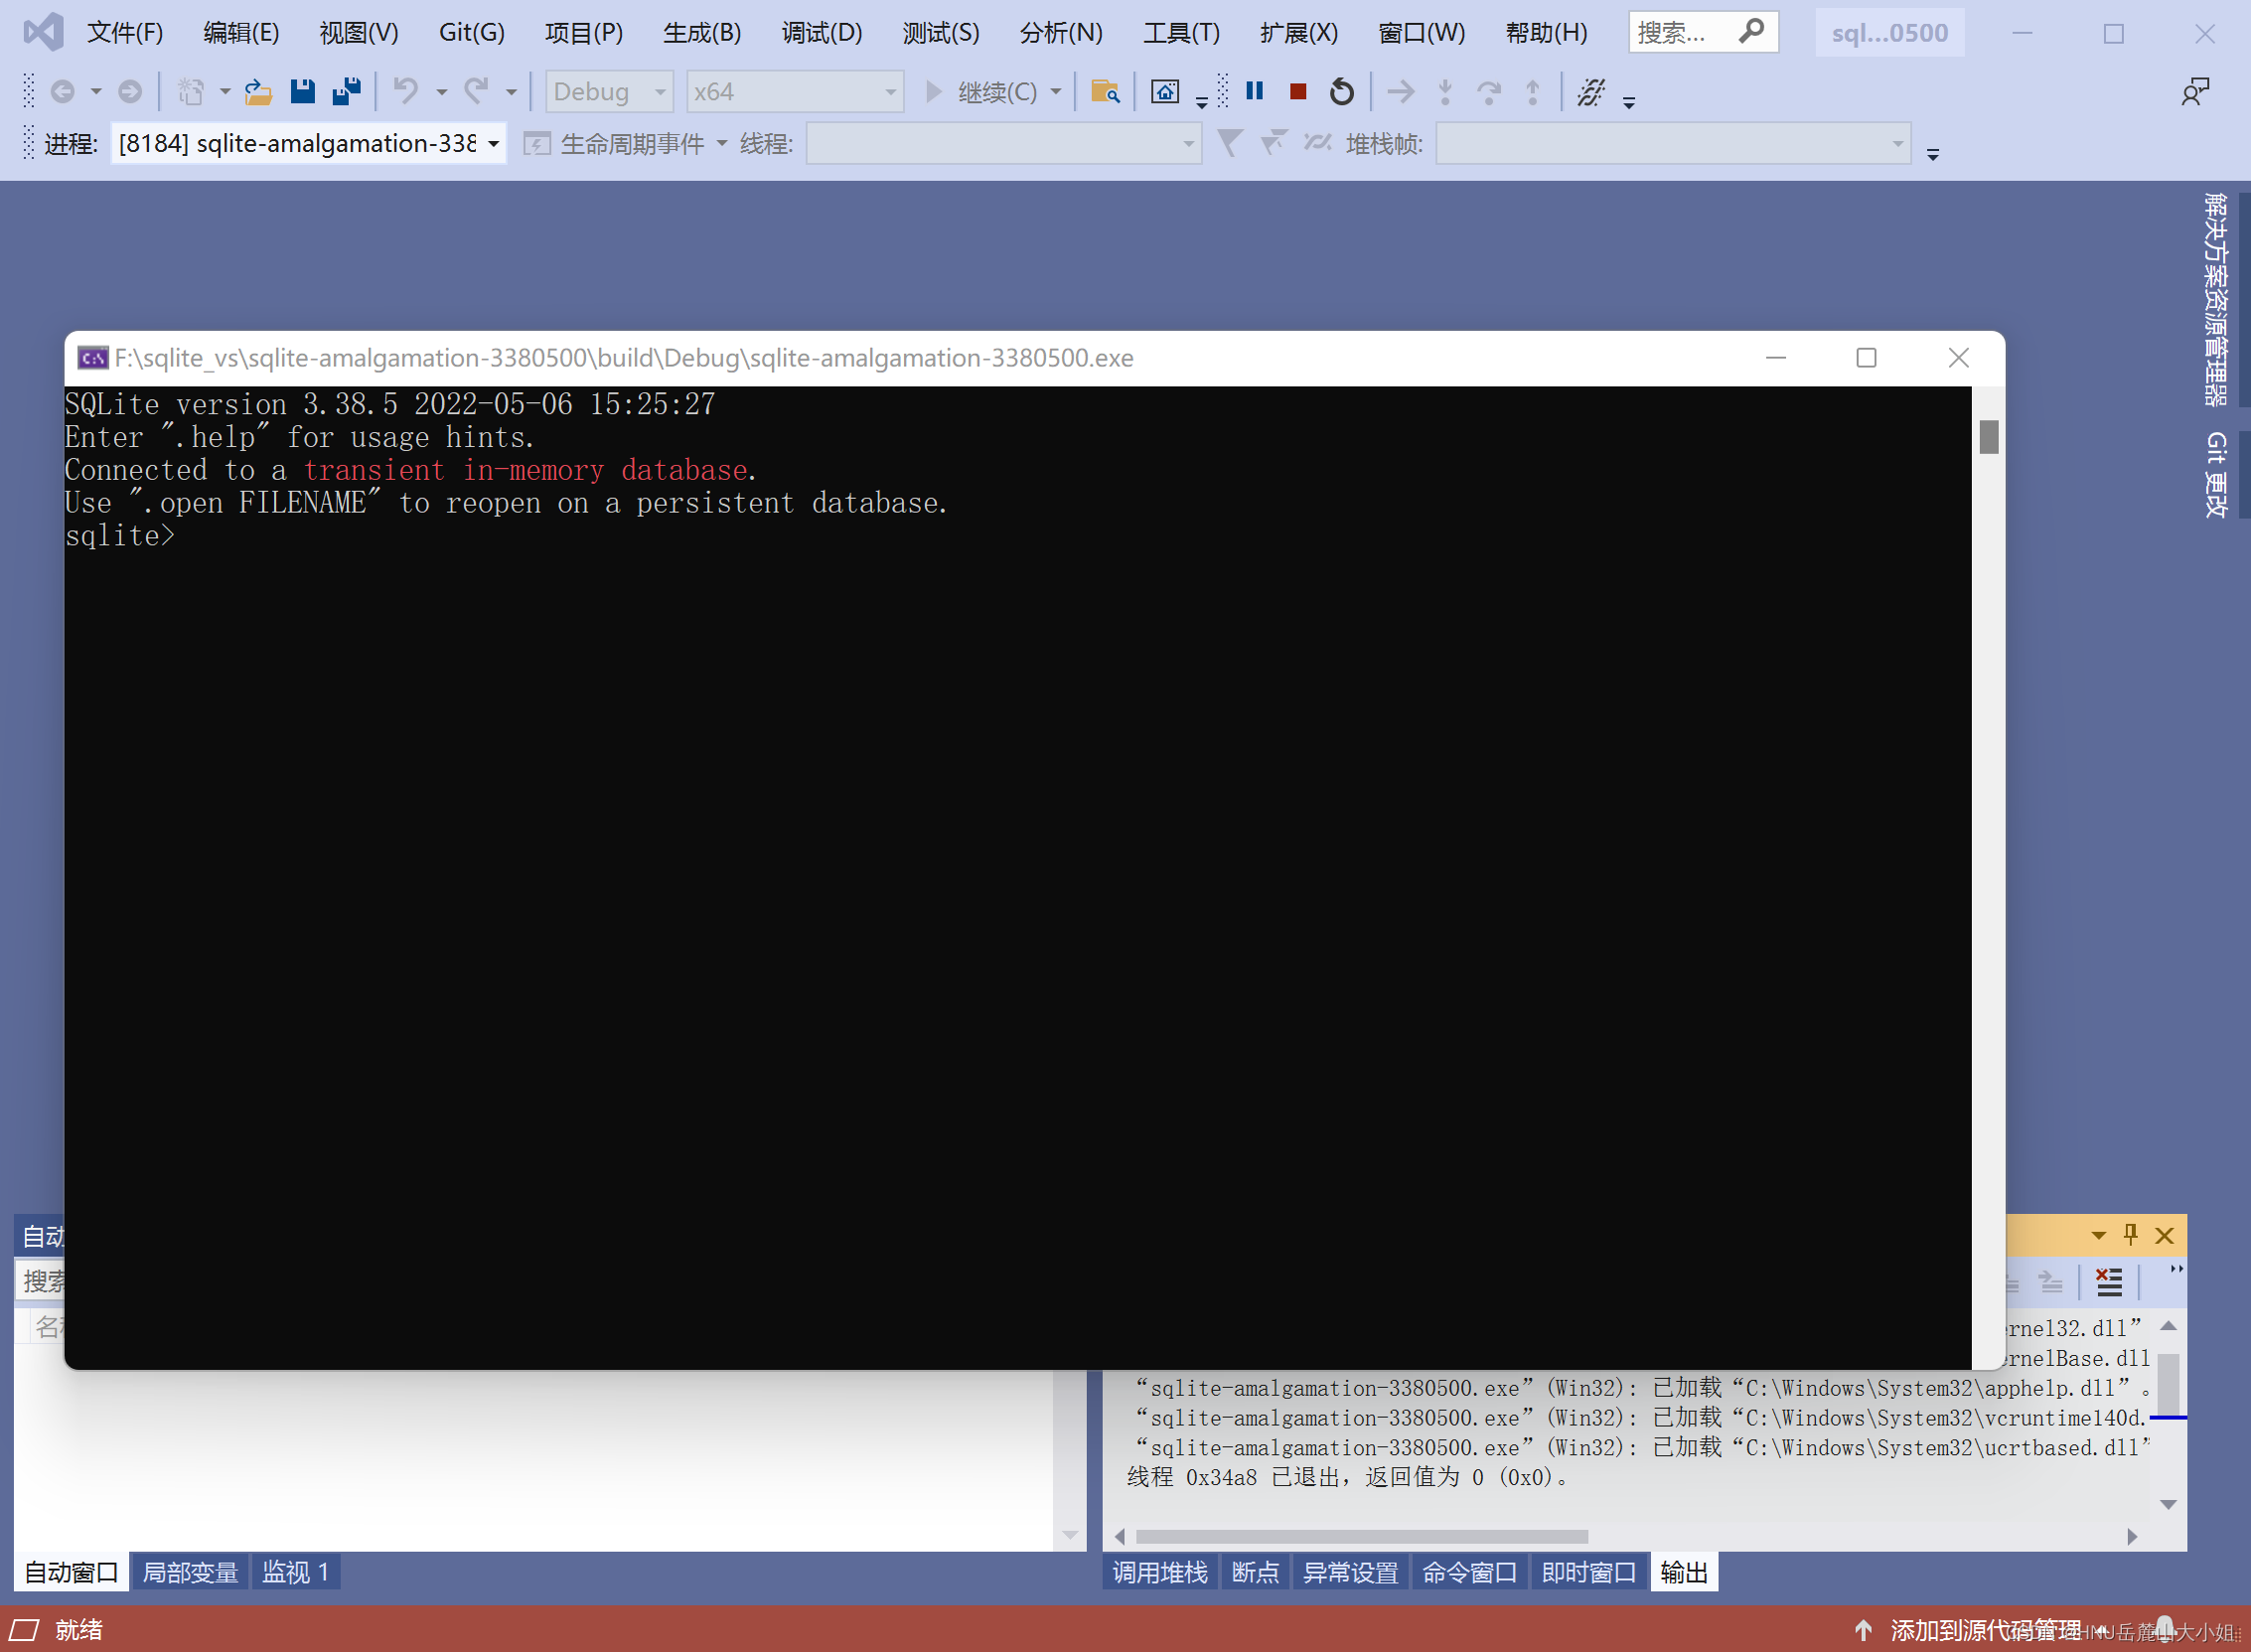
Task: Switch to the 即时窗口 tab
Action: pos(1588,1572)
